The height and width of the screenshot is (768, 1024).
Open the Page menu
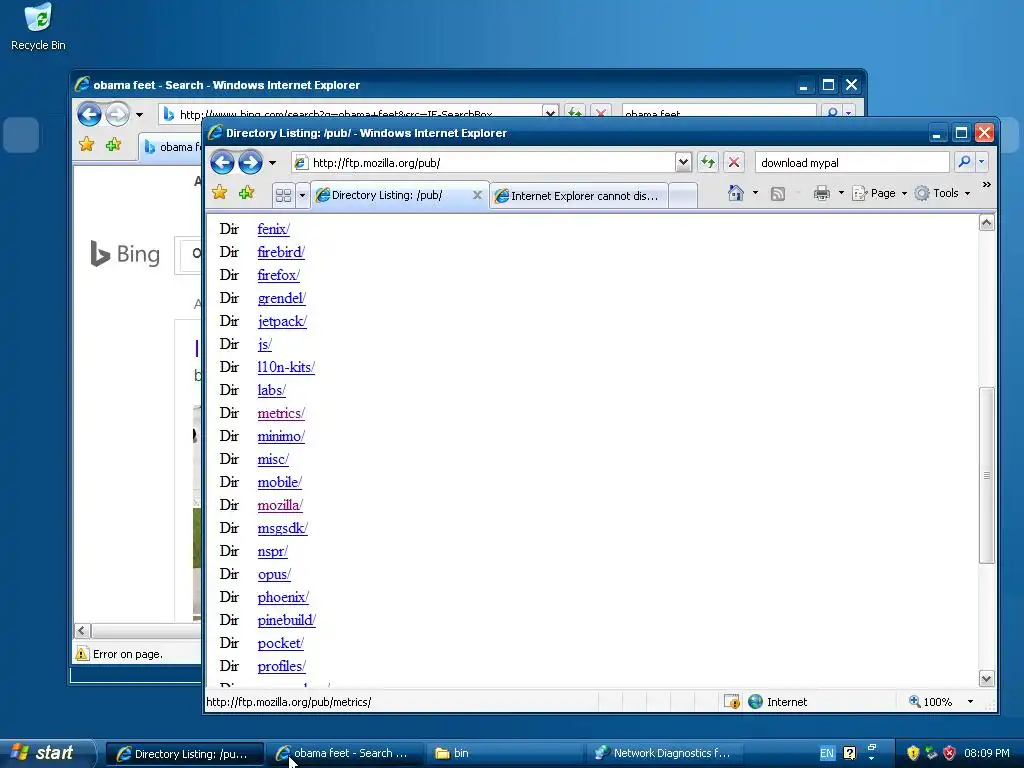coord(880,193)
